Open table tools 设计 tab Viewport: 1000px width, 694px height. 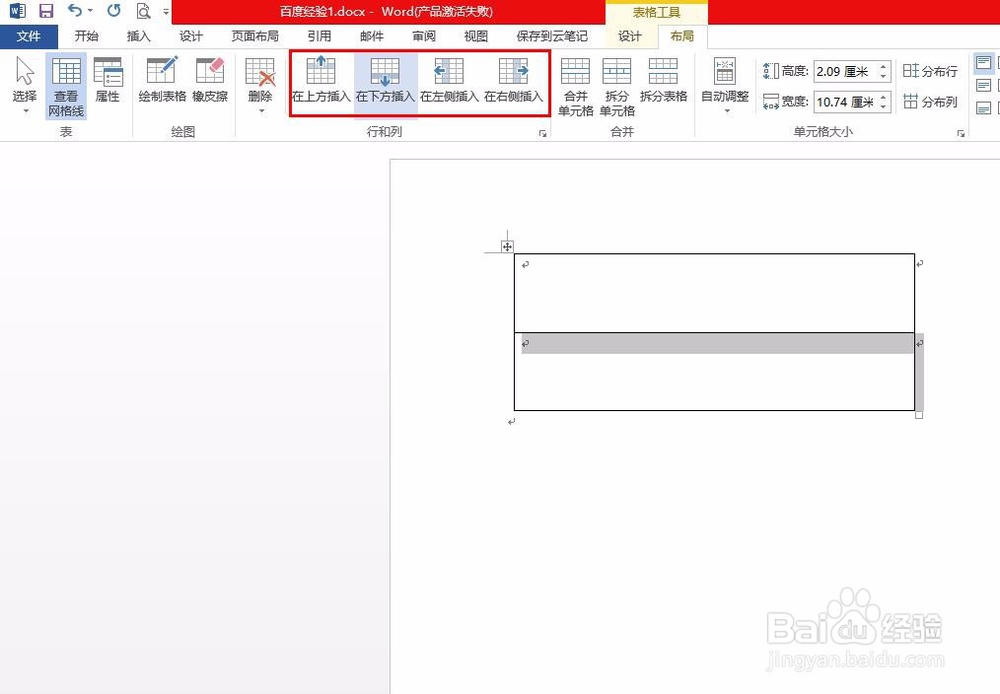[x=629, y=36]
